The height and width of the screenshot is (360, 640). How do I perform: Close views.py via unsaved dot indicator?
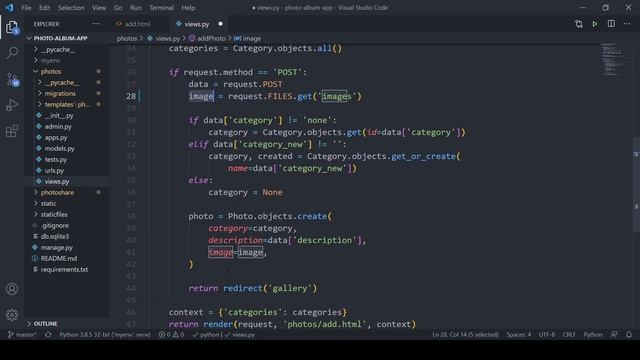pyautogui.click(x=220, y=24)
